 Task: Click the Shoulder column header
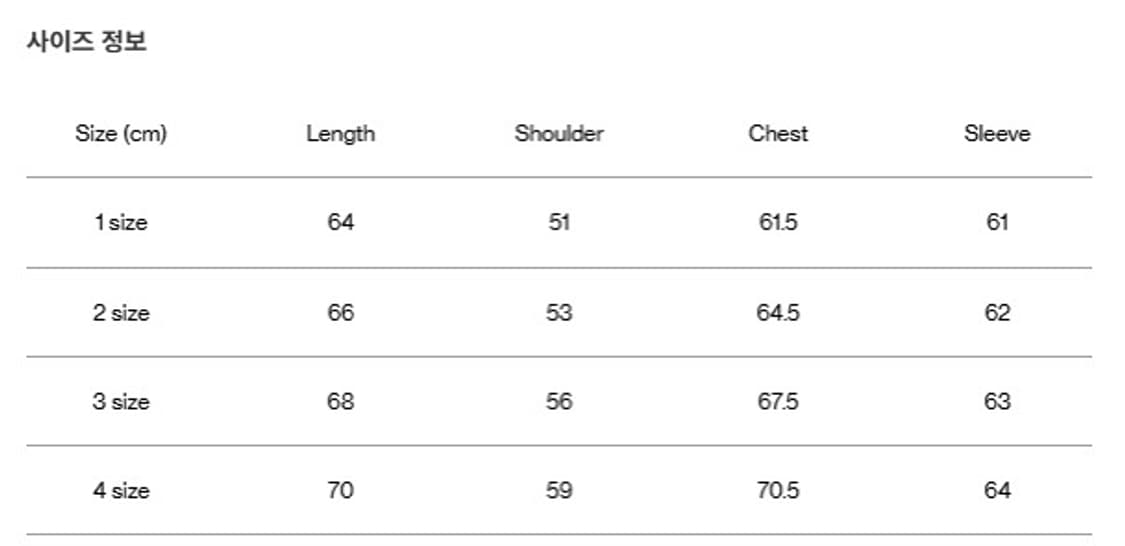559,133
